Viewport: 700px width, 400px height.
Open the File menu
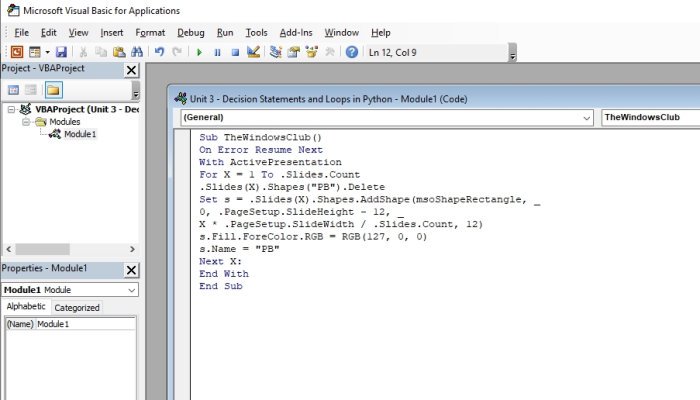coord(21,33)
